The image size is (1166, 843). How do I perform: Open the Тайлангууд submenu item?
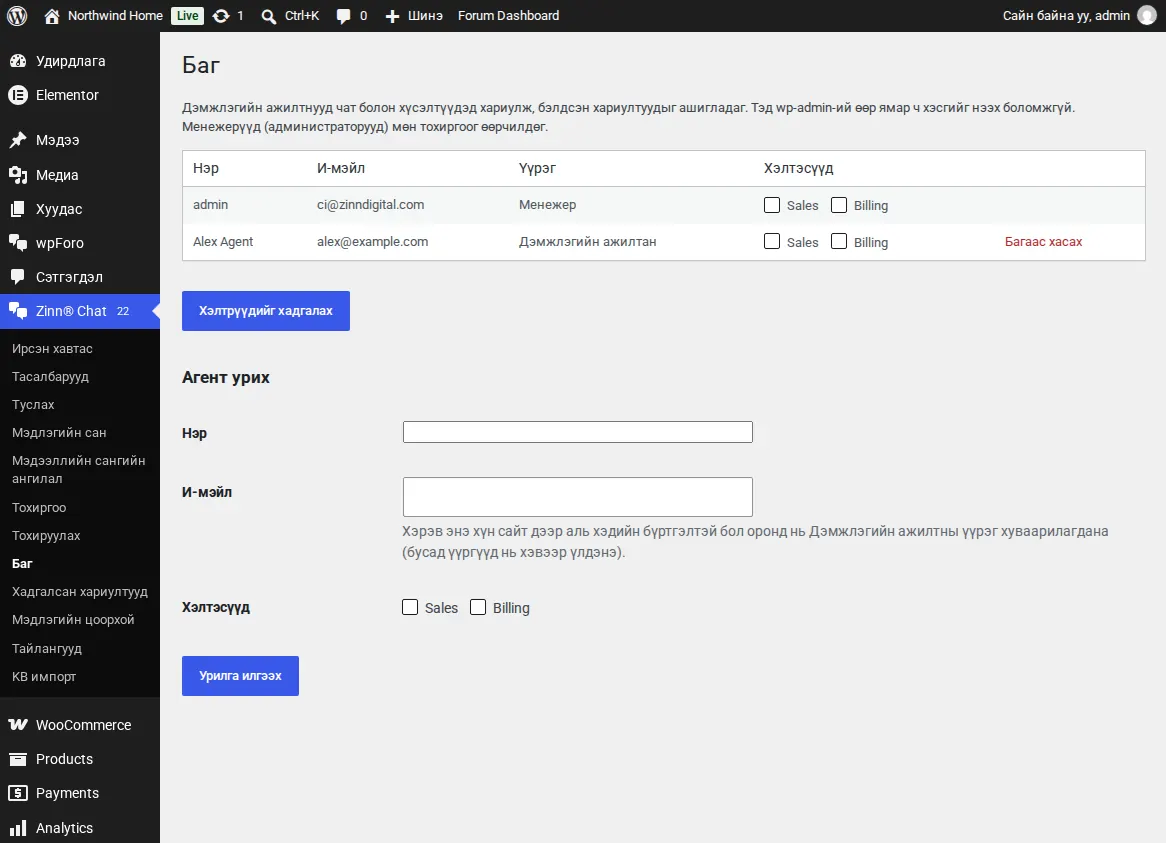coord(47,649)
